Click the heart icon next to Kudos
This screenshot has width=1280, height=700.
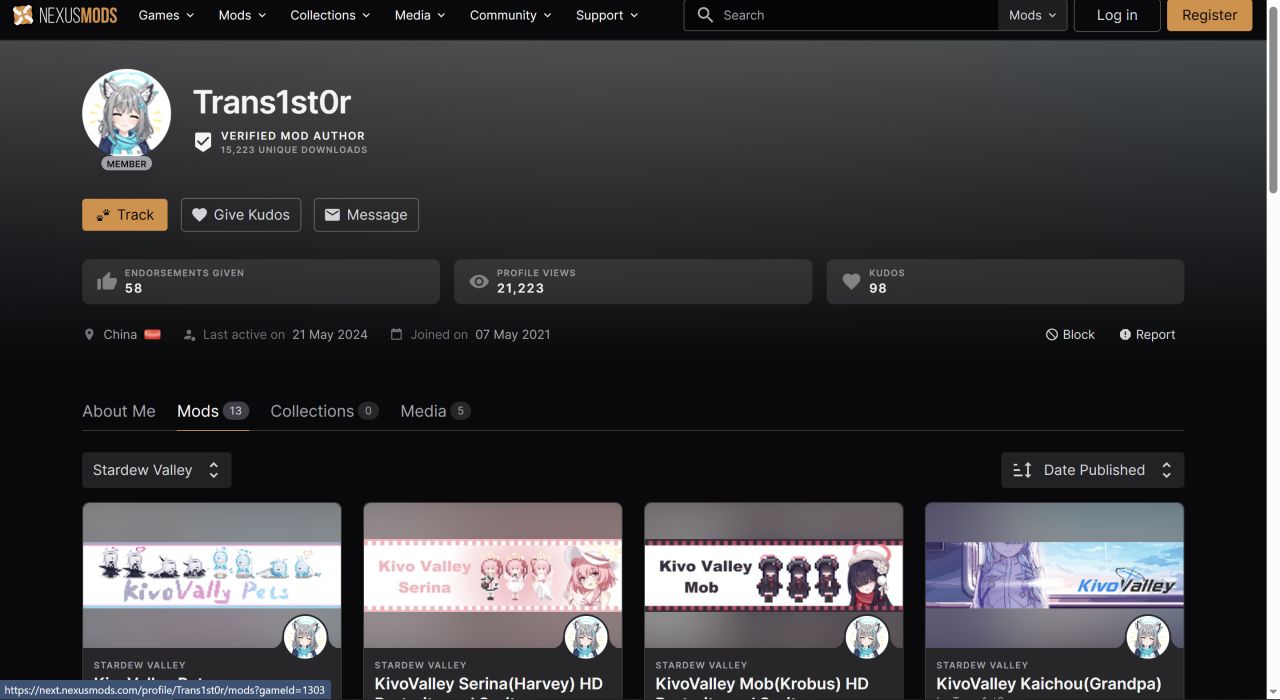click(x=851, y=282)
